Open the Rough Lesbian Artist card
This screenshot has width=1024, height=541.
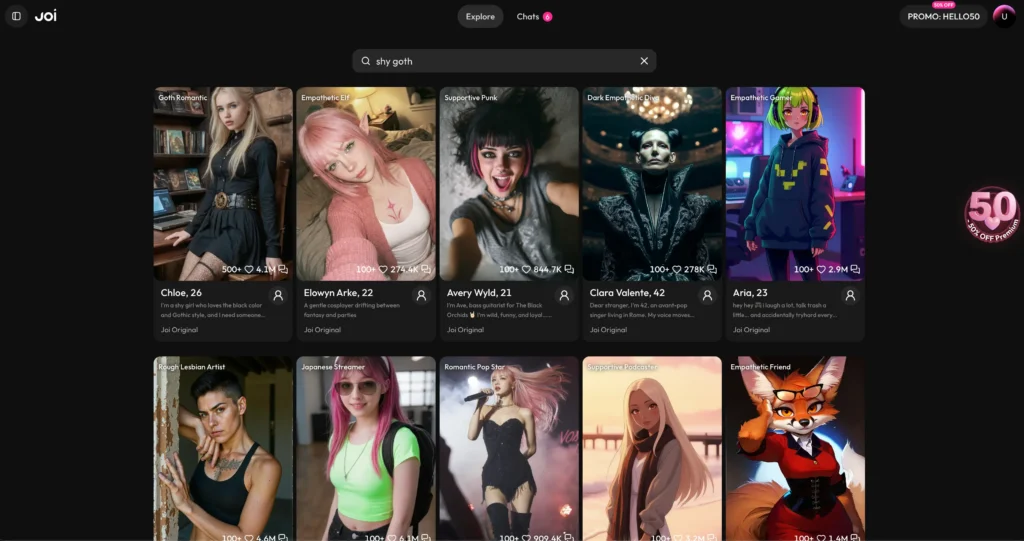click(x=223, y=448)
